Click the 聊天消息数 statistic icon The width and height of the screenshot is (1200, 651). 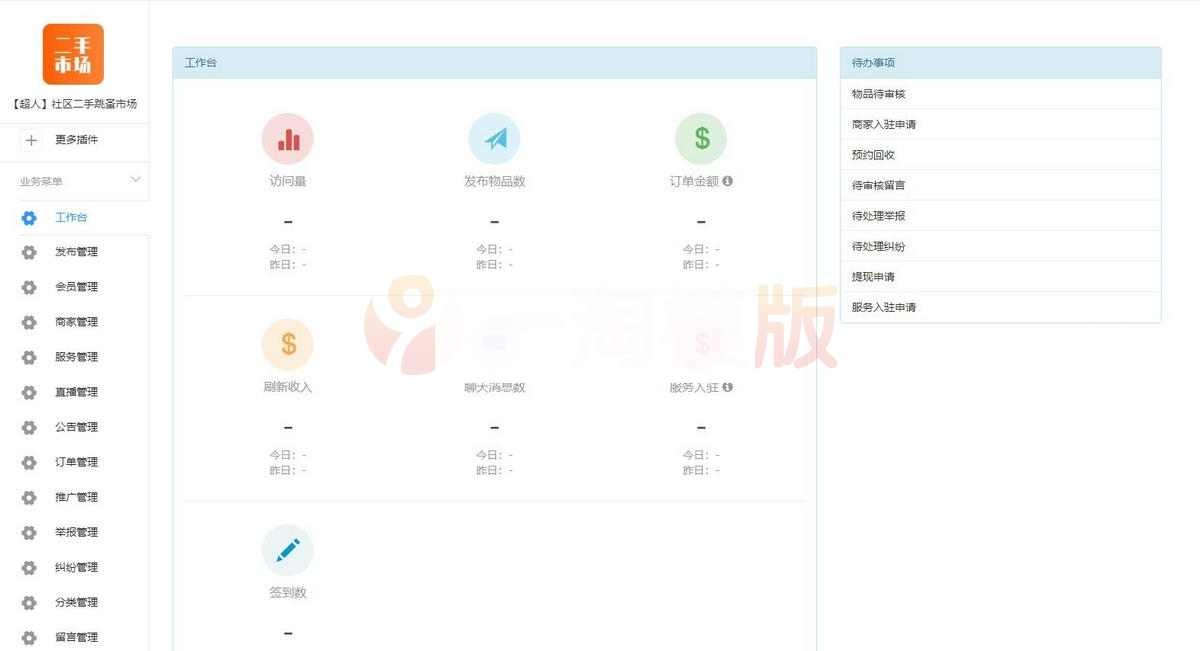[x=494, y=344]
